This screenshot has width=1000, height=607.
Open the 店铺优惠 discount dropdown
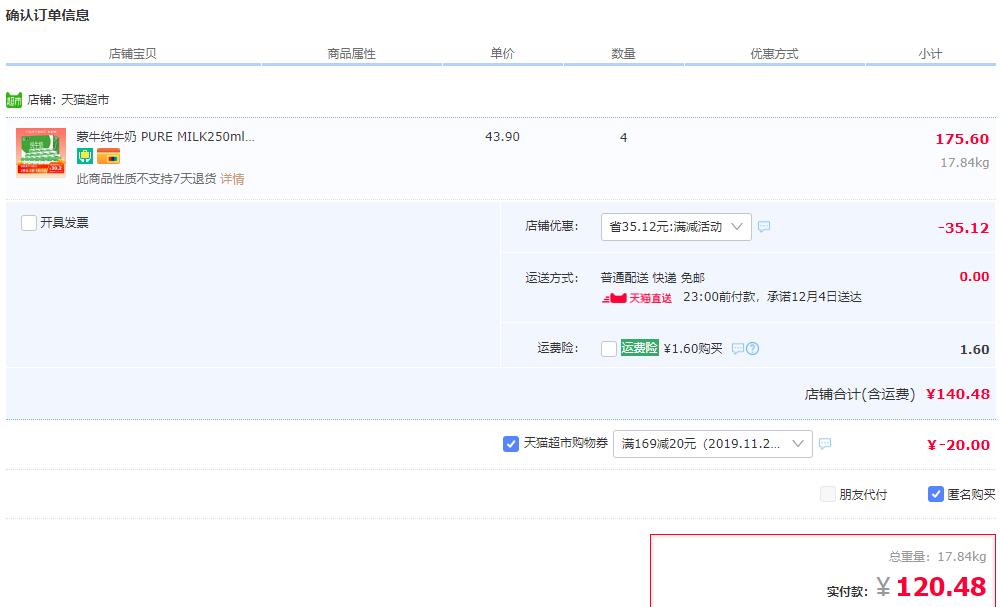(x=676, y=227)
